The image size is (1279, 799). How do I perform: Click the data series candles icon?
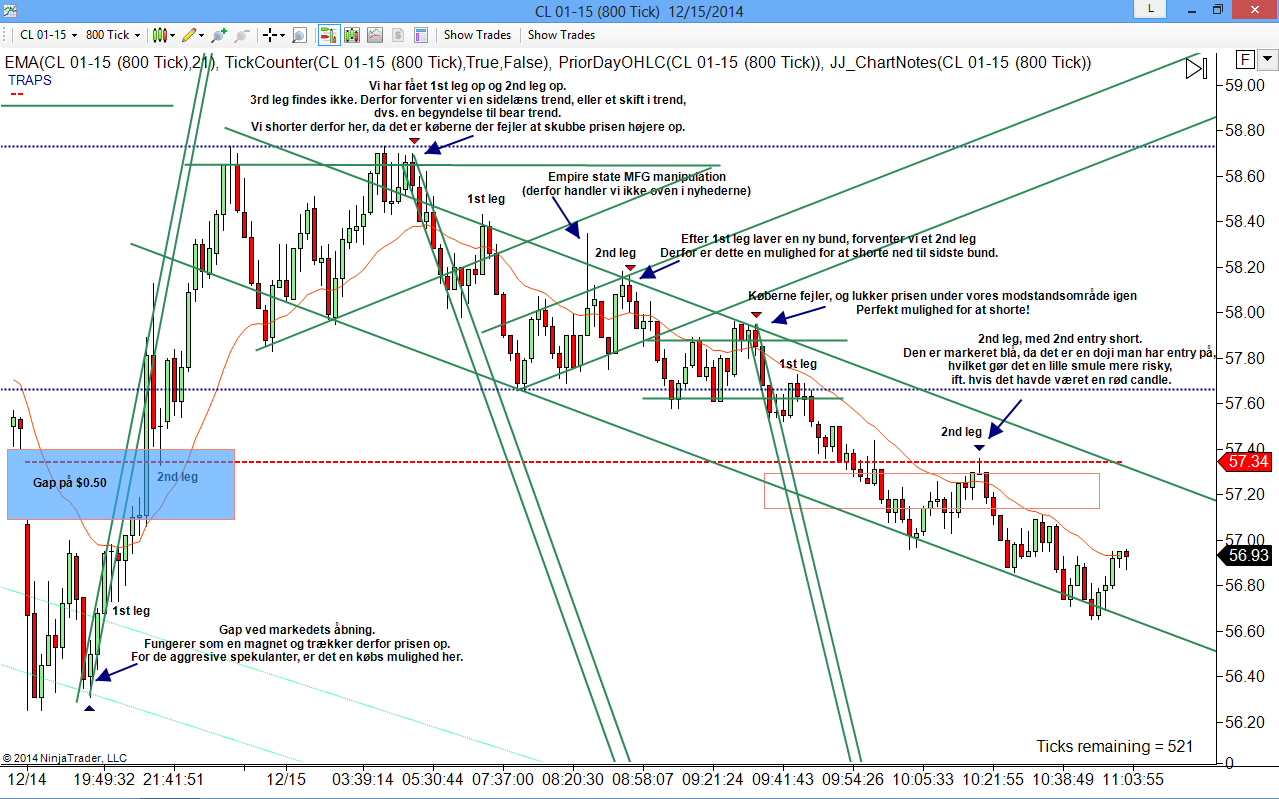tap(351, 35)
